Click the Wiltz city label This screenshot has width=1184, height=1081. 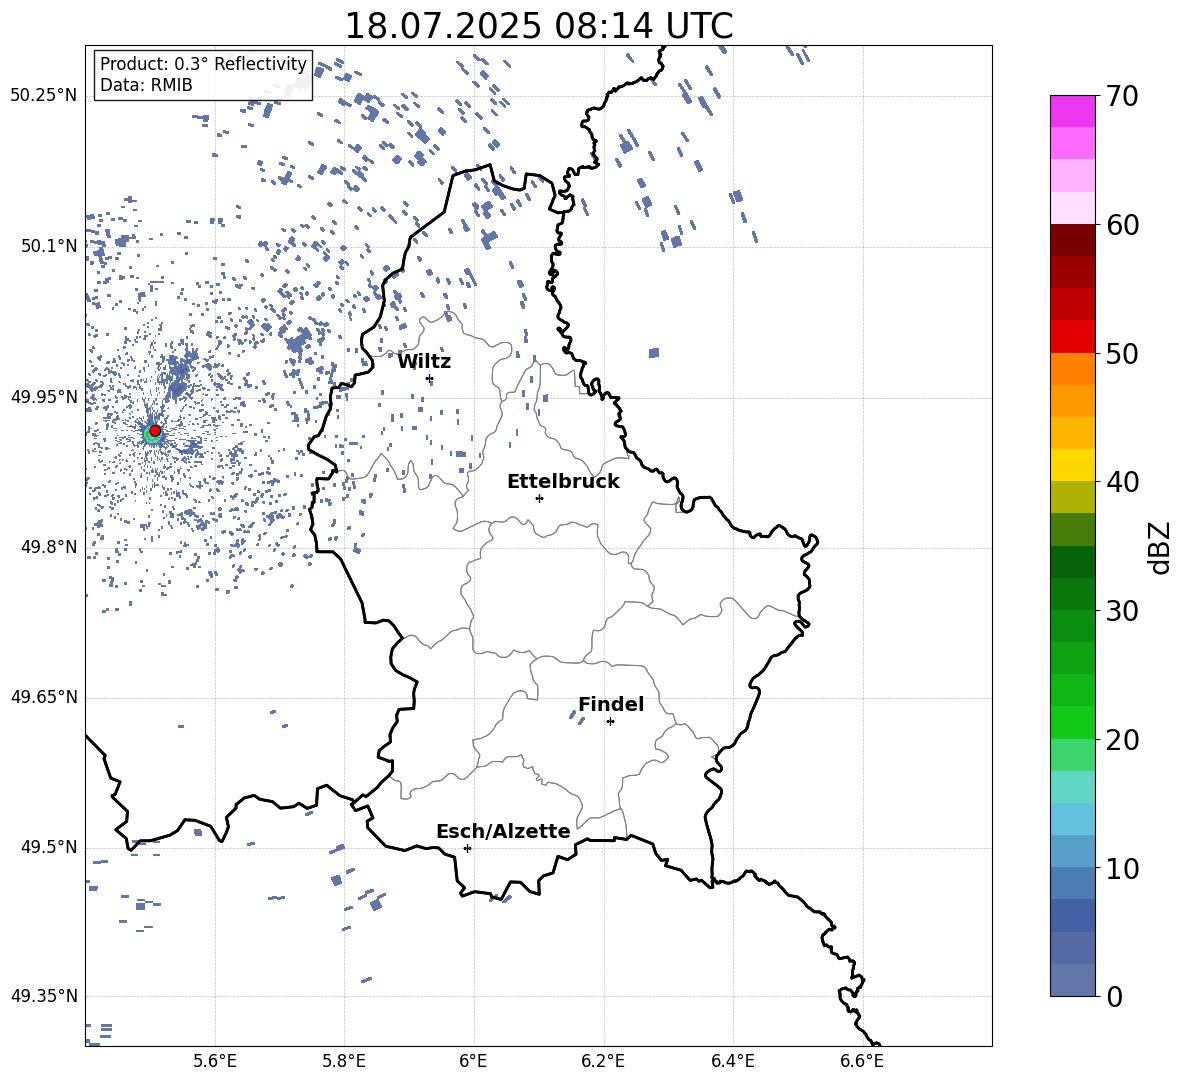point(424,362)
